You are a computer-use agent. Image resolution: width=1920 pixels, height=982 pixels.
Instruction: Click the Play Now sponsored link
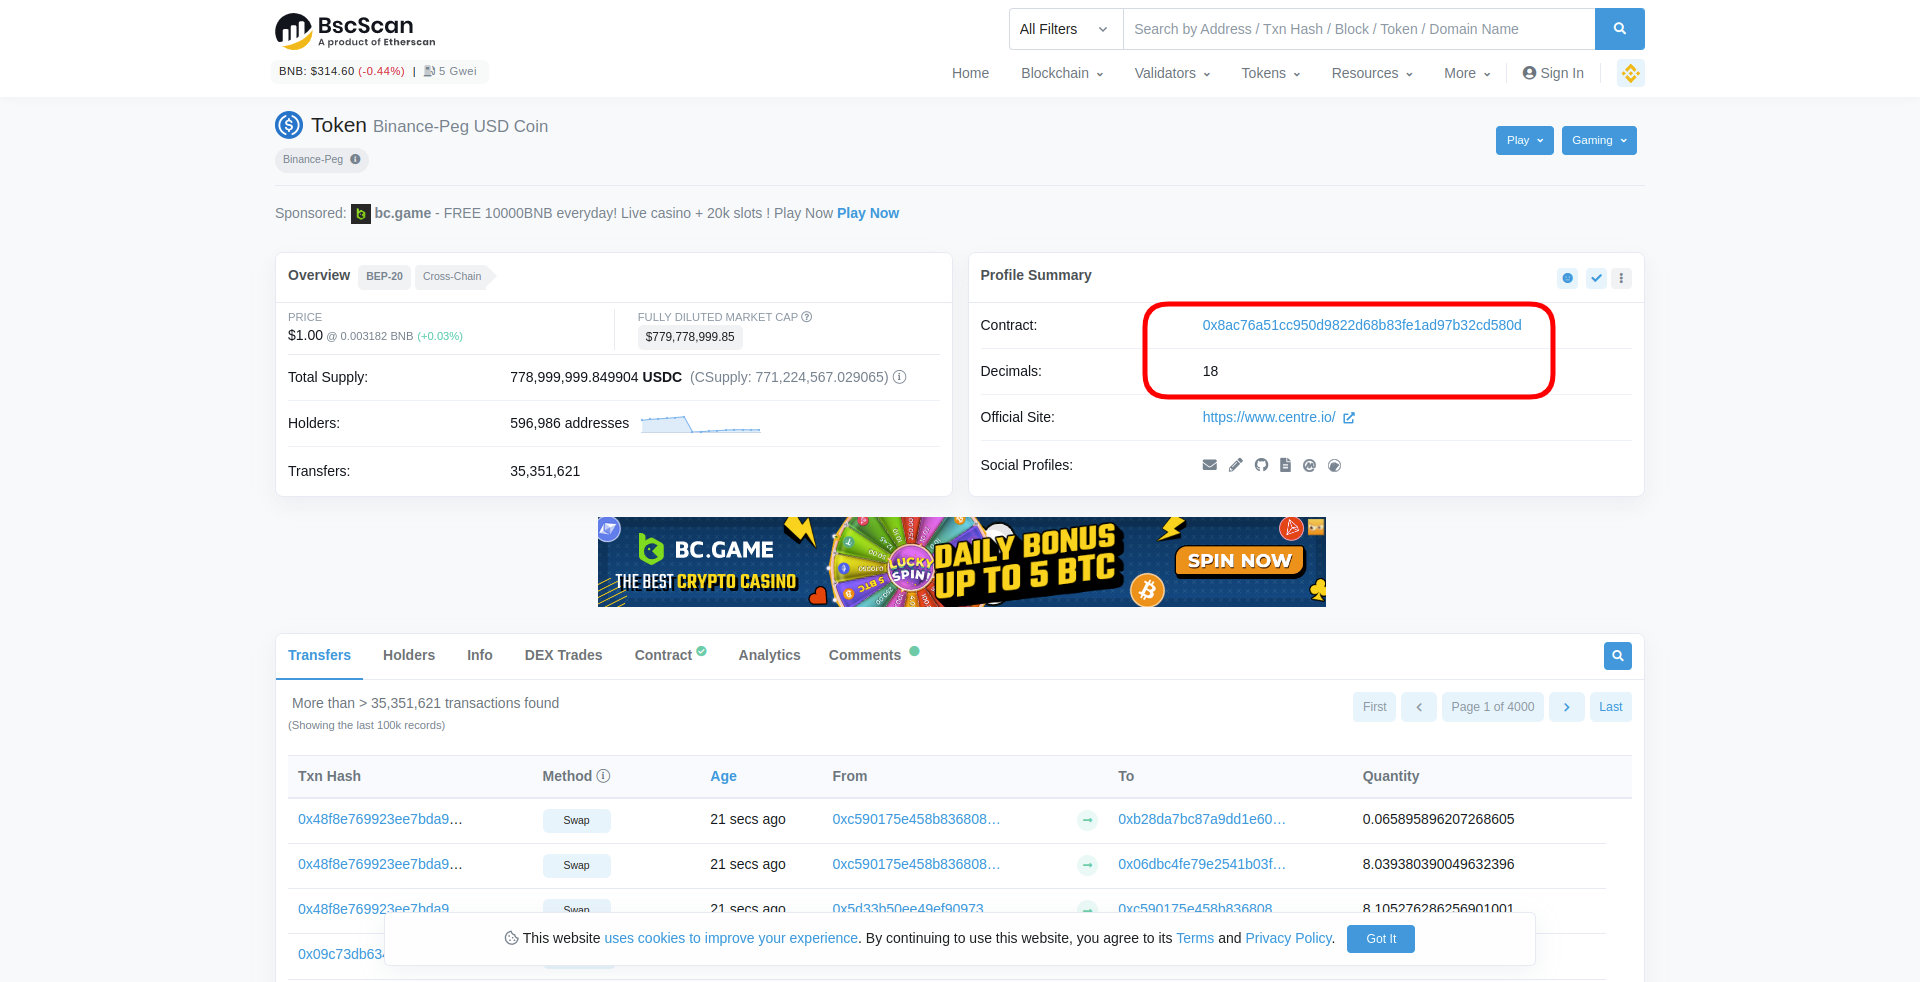click(868, 213)
